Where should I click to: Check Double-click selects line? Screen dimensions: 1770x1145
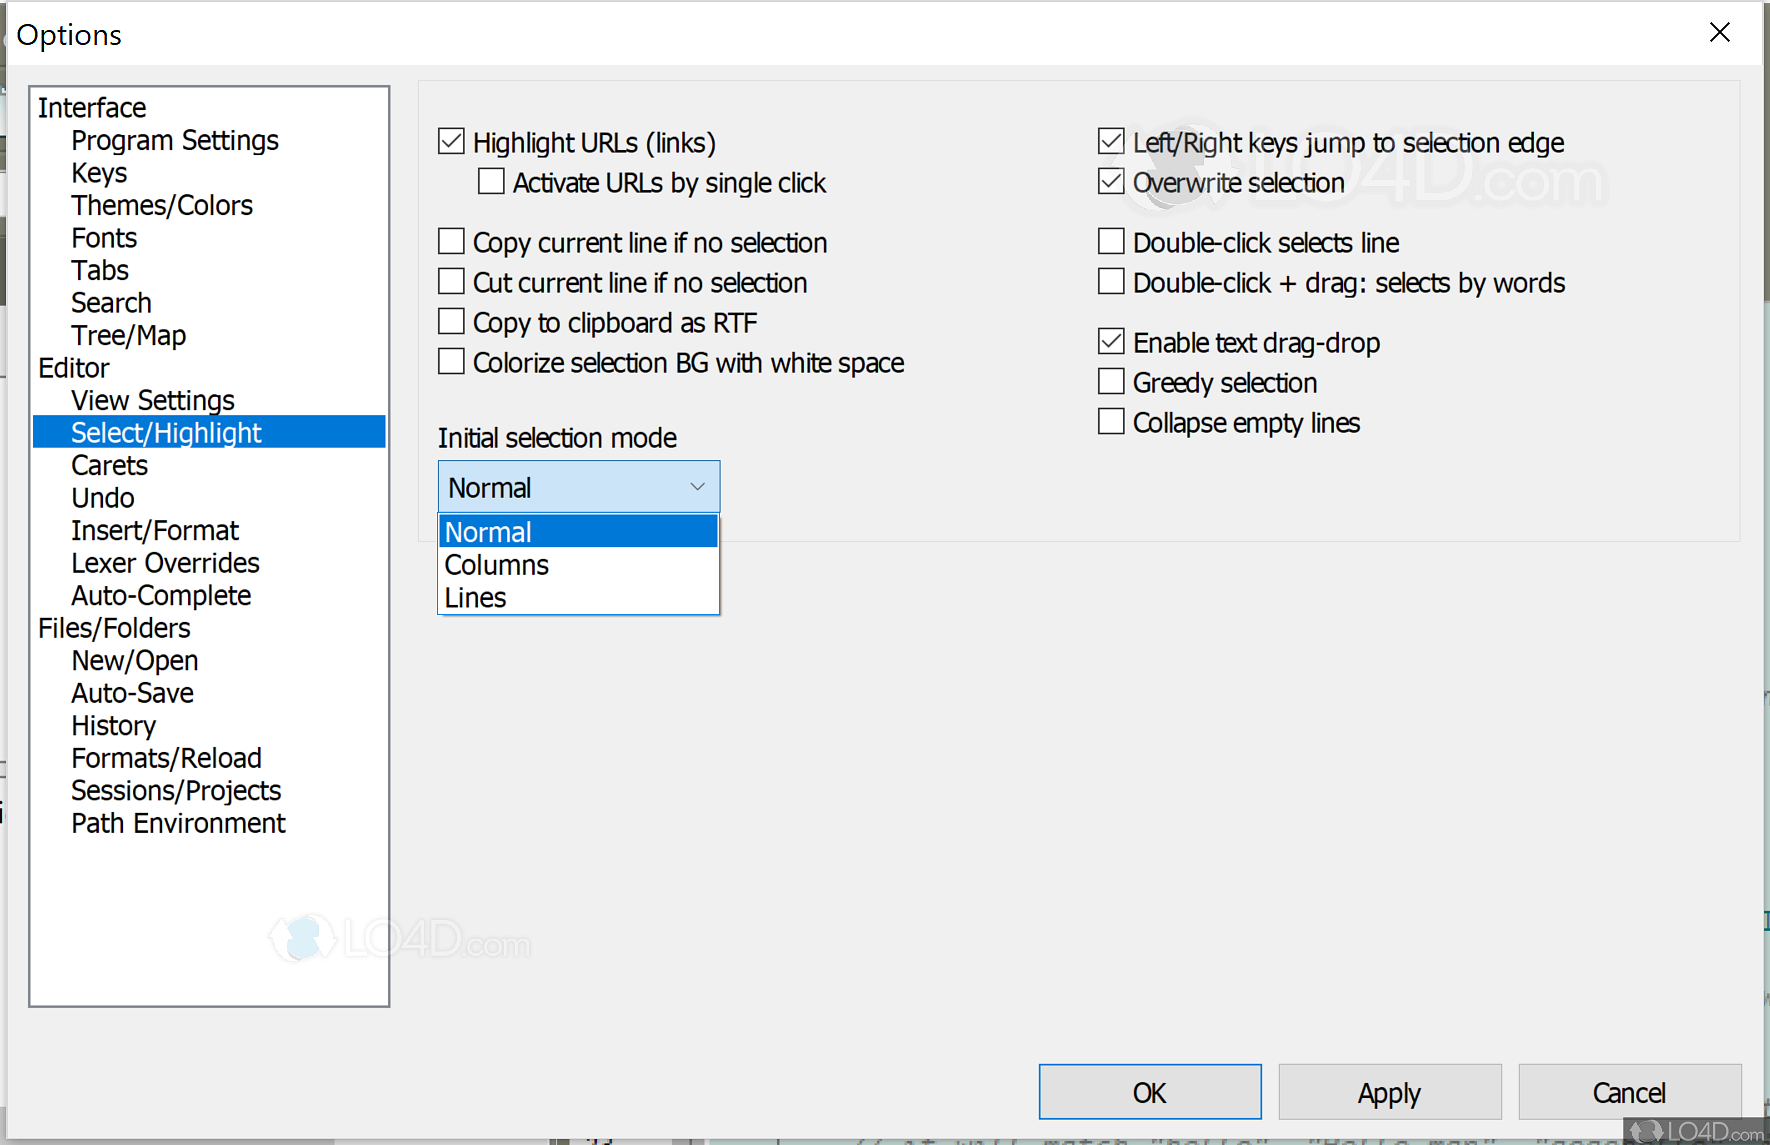(x=1110, y=241)
